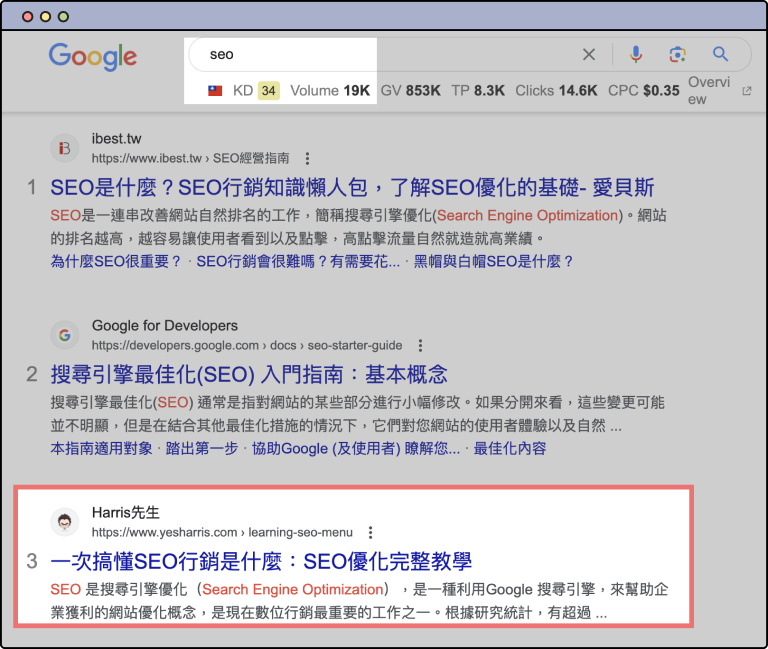The image size is (768, 649).
Task: Open sitelink 協助Google (及使用者) 瞭解您...
Action: [356, 448]
